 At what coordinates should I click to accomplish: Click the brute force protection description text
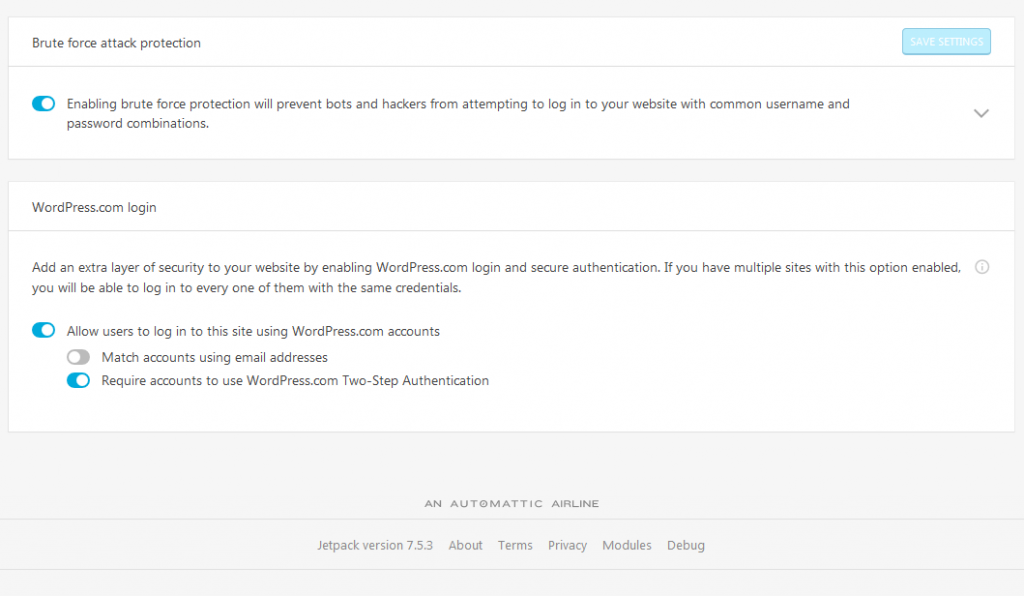point(458,113)
